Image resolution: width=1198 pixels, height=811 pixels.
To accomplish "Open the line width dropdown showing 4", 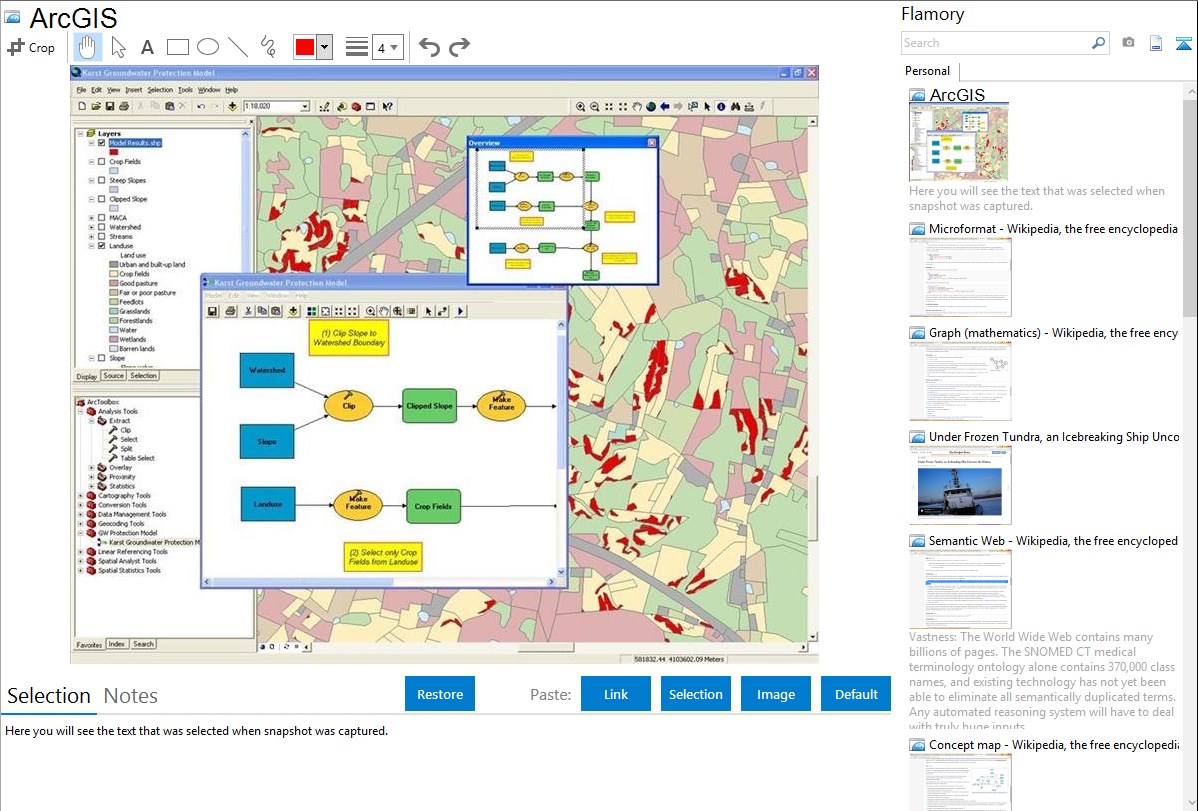I will (387, 48).
